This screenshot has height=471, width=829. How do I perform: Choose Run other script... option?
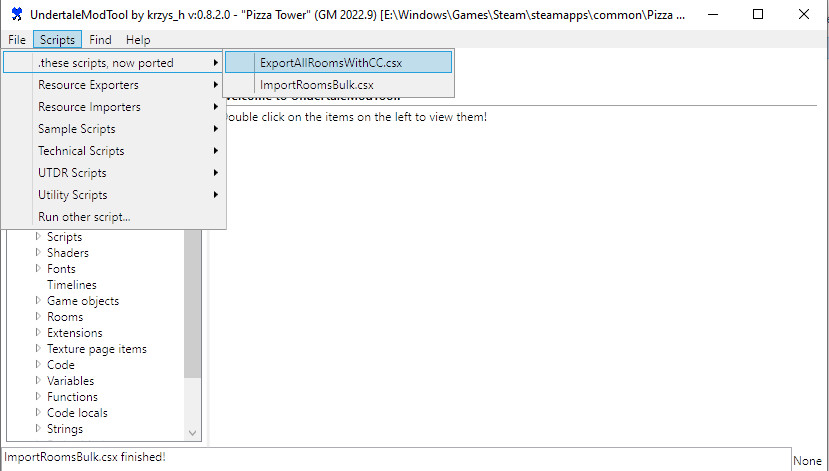pyautogui.click(x=84, y=217)
